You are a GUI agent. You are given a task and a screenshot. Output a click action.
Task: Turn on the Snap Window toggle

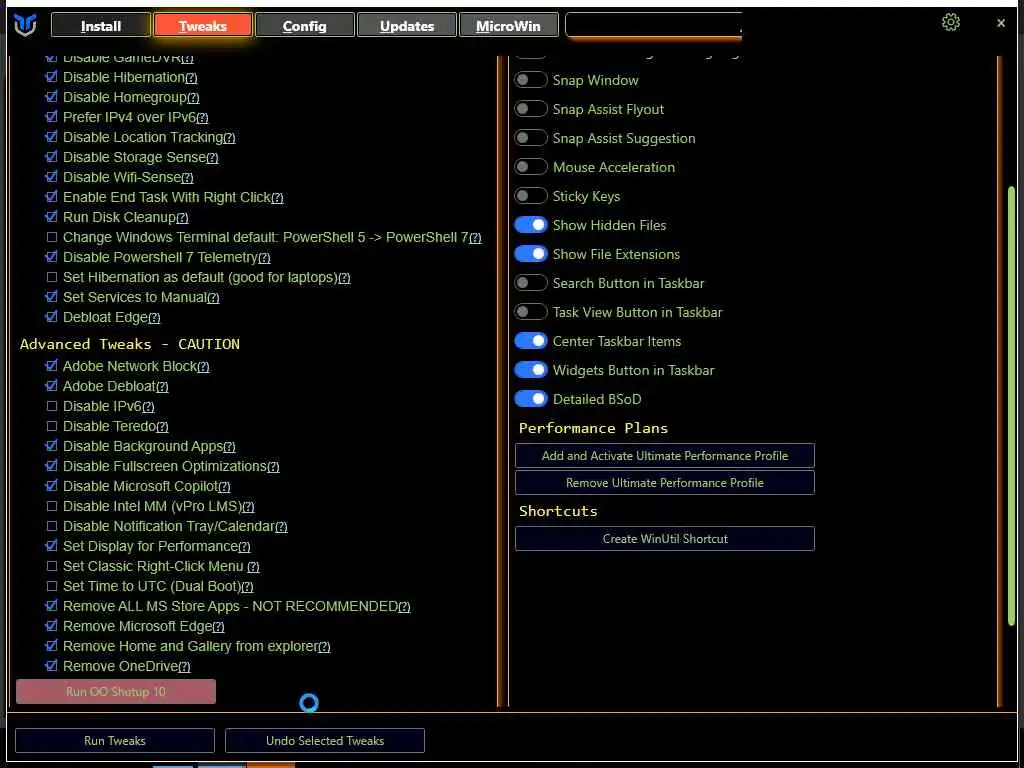tap(530, 80)
